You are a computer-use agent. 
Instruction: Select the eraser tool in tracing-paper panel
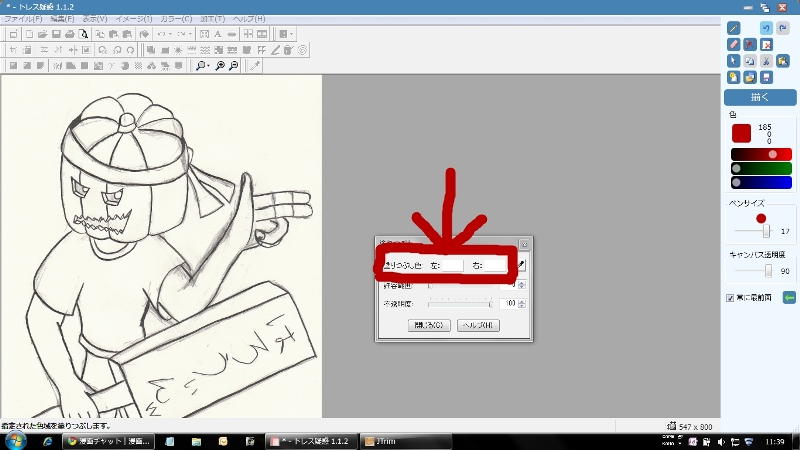pyautogui.click(x=733, y=44)
